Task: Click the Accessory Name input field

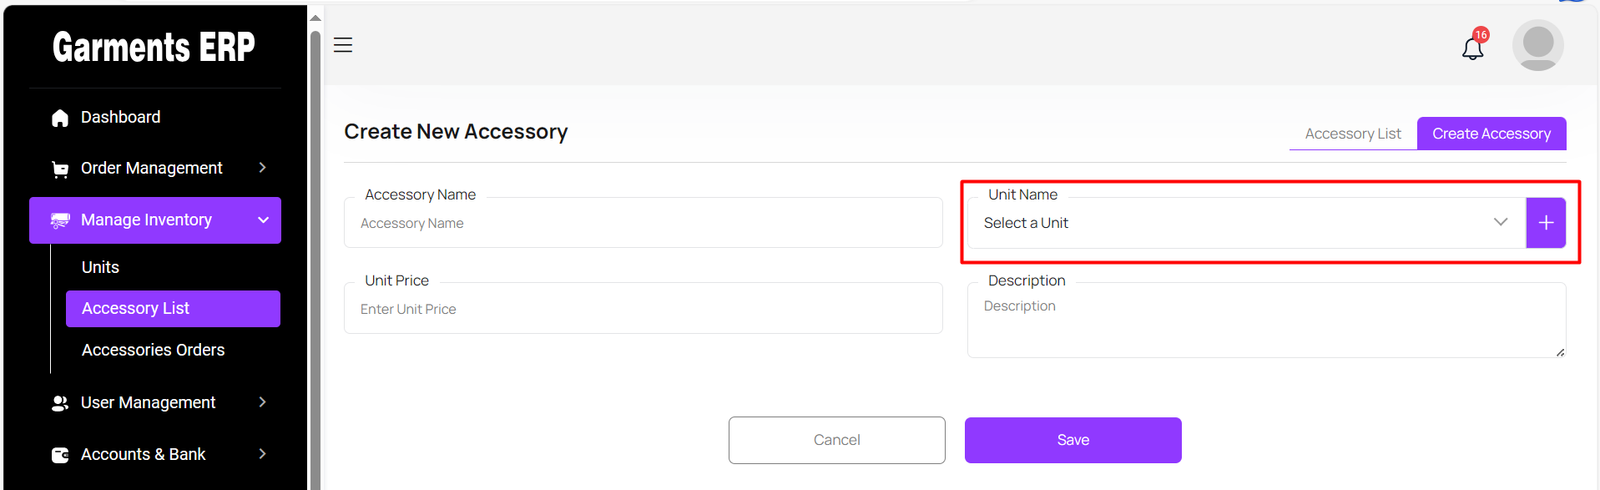Action: (x=643, y=224)
